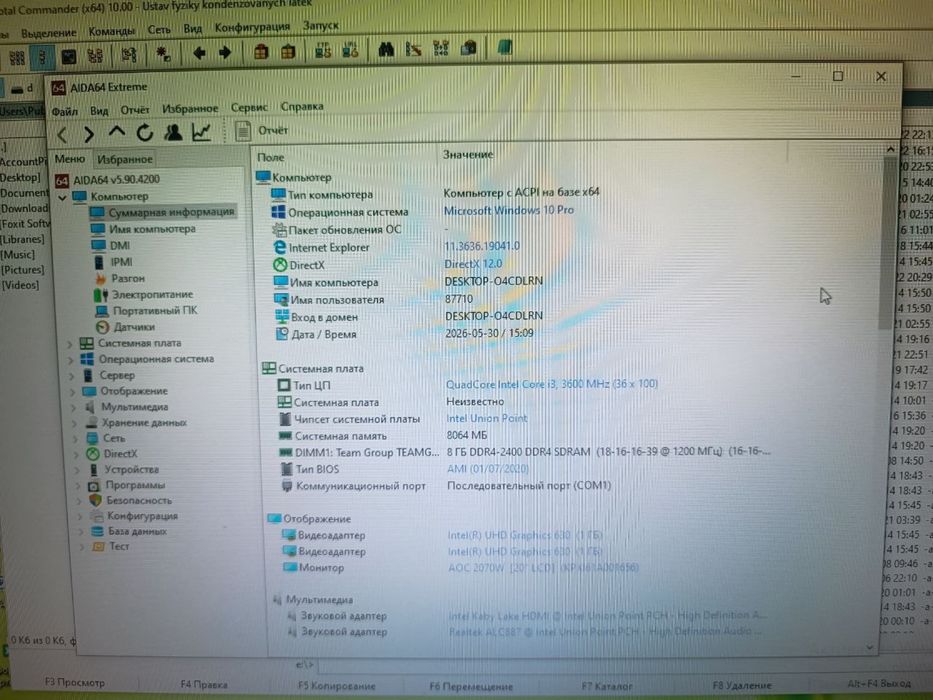The height and width of the screenshot is (700, 933).
Task: Expand the Отображение tree node
Action: coord(73,392)
